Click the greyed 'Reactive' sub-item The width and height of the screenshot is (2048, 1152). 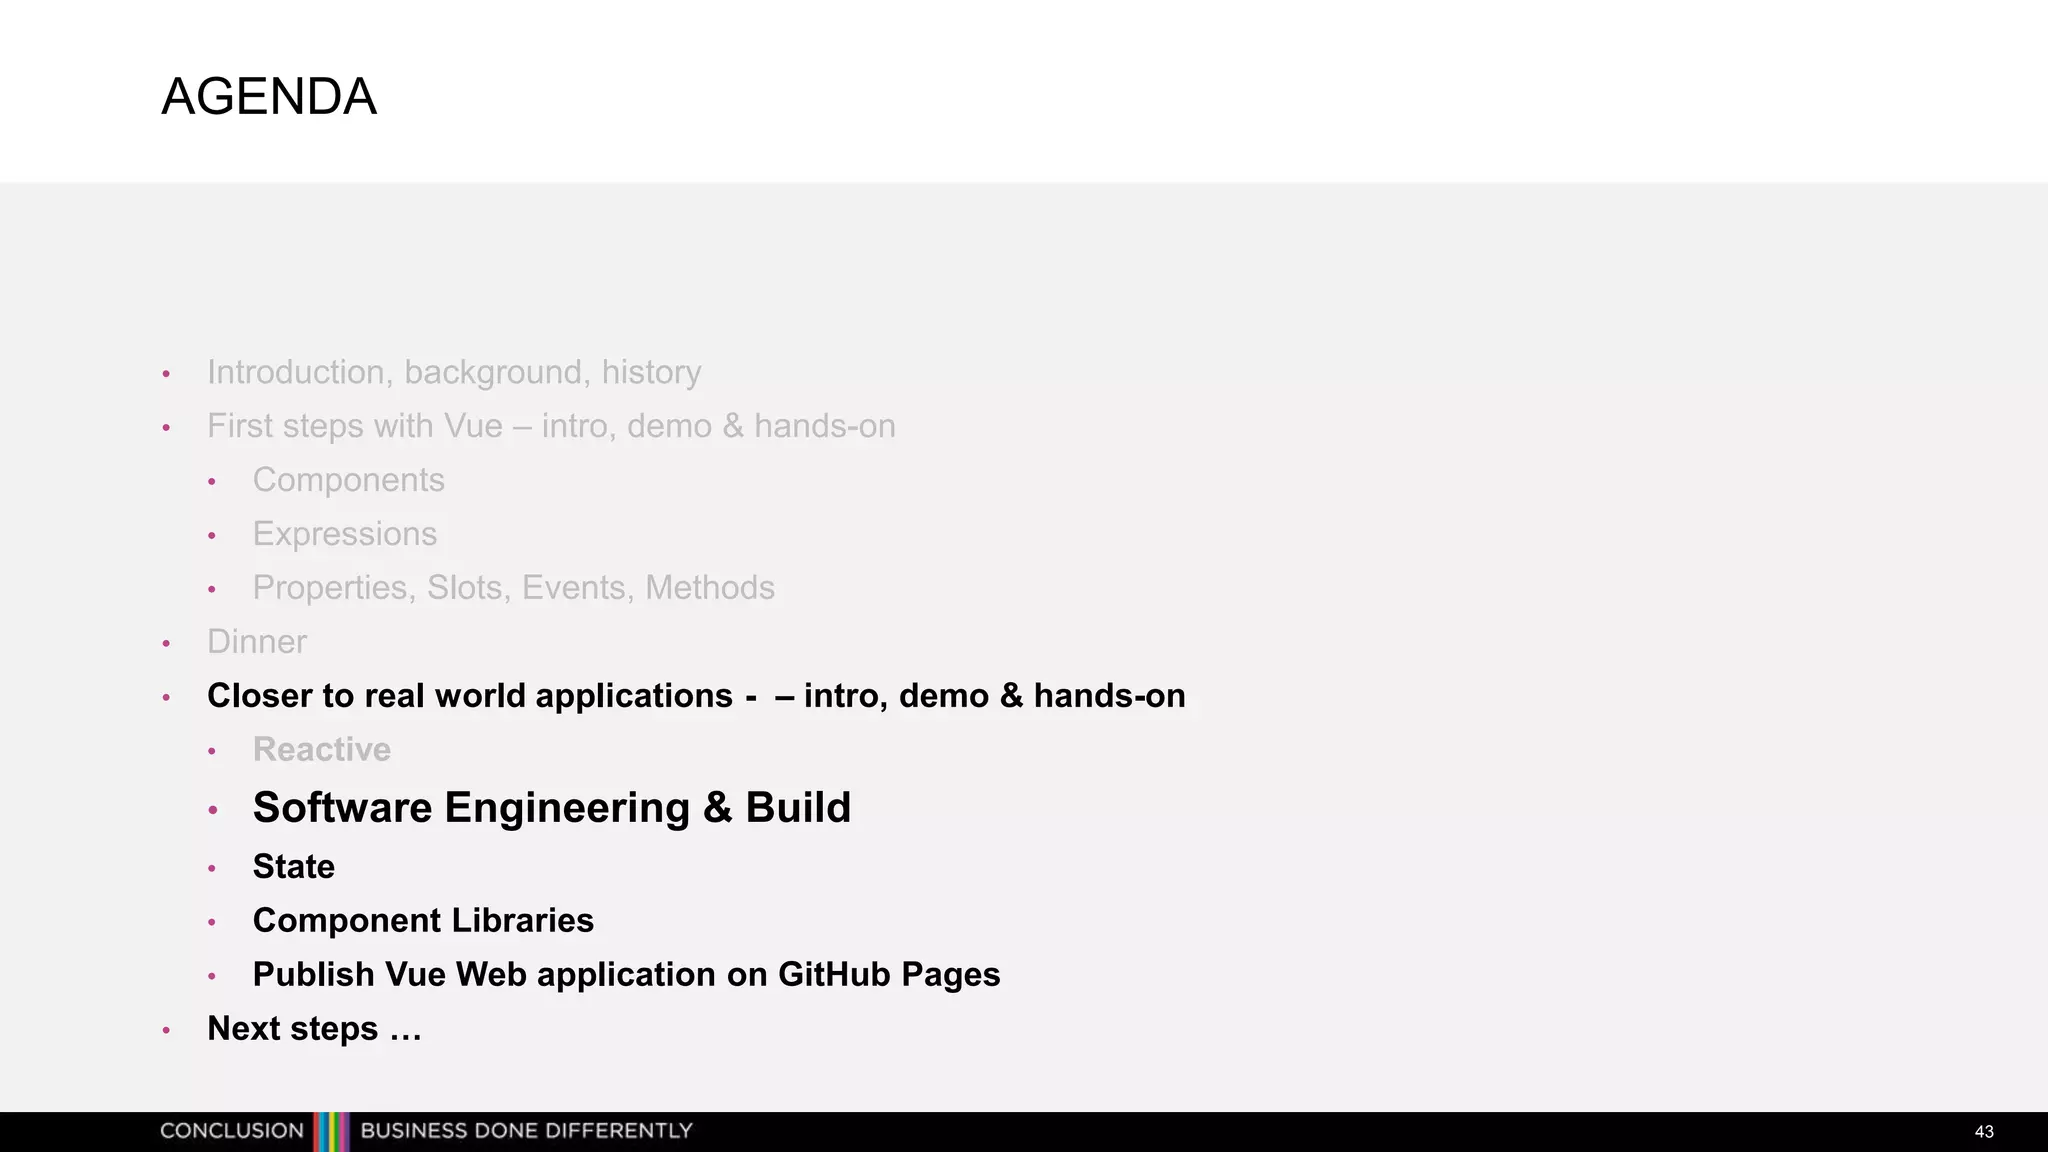(321, 750)
